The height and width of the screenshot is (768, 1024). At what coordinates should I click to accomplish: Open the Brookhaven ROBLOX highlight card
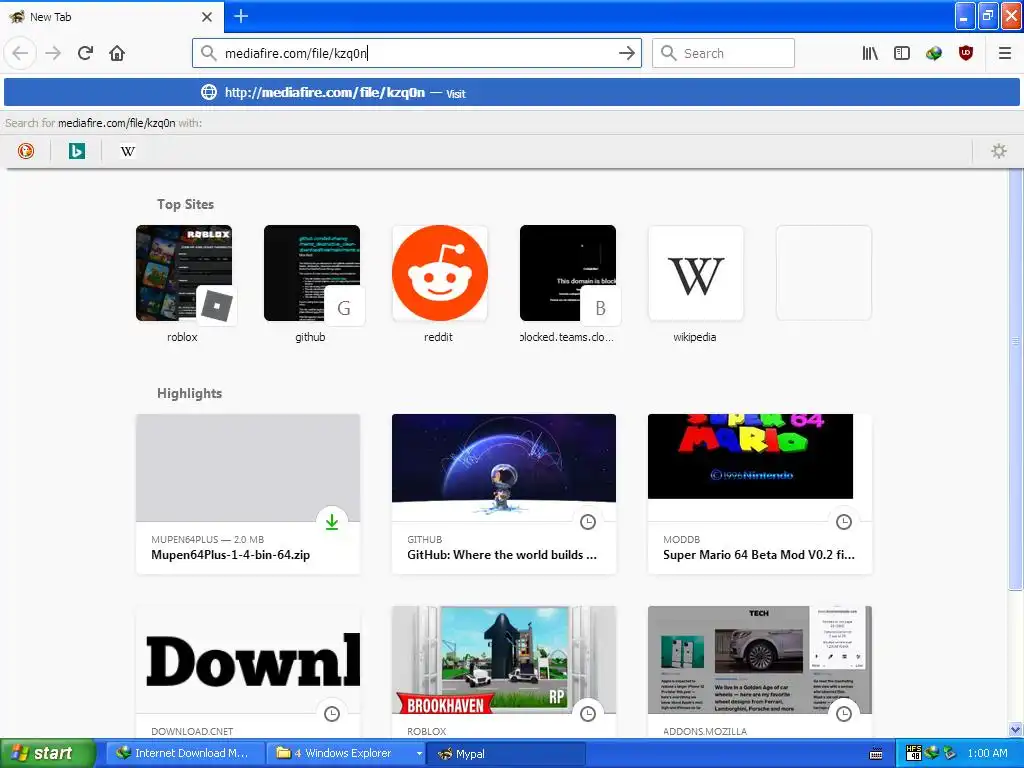504,672
